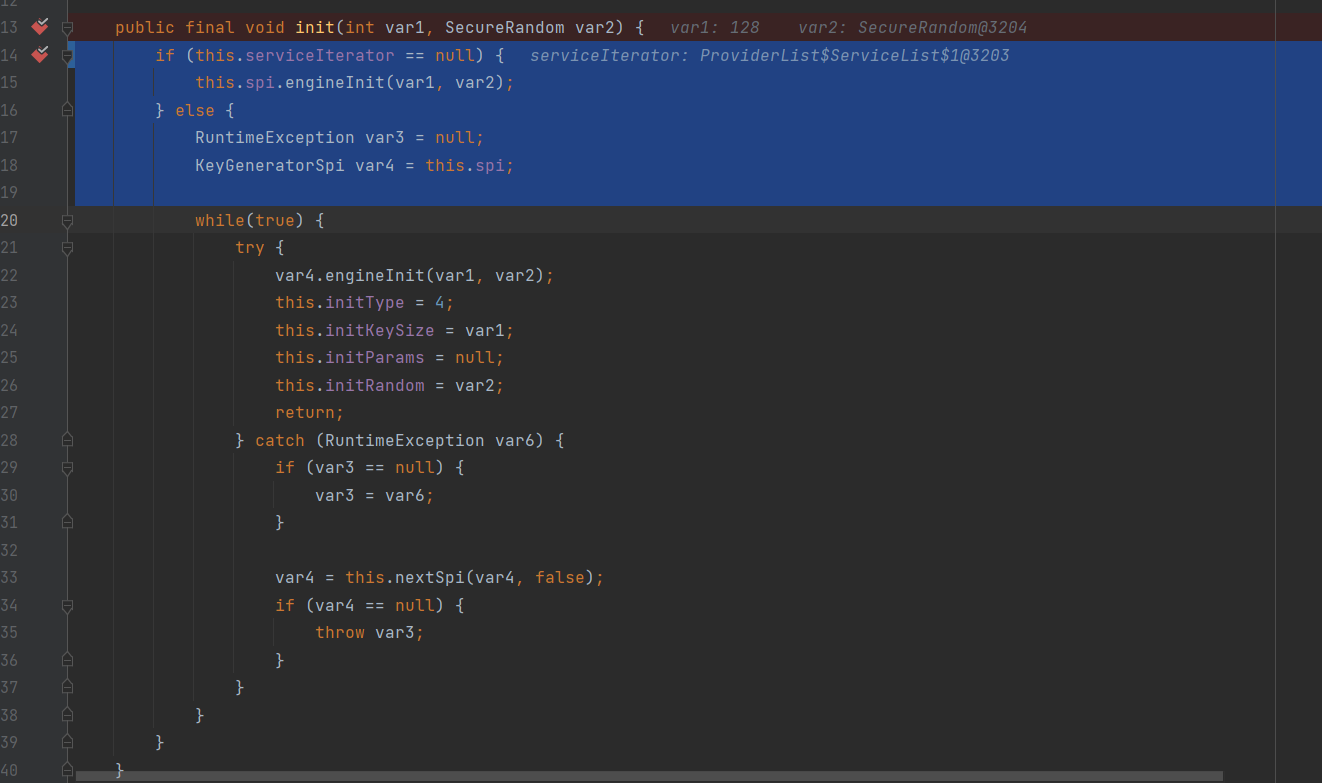
Task: Click fold end marker on line 36
Action: [67, 660]
